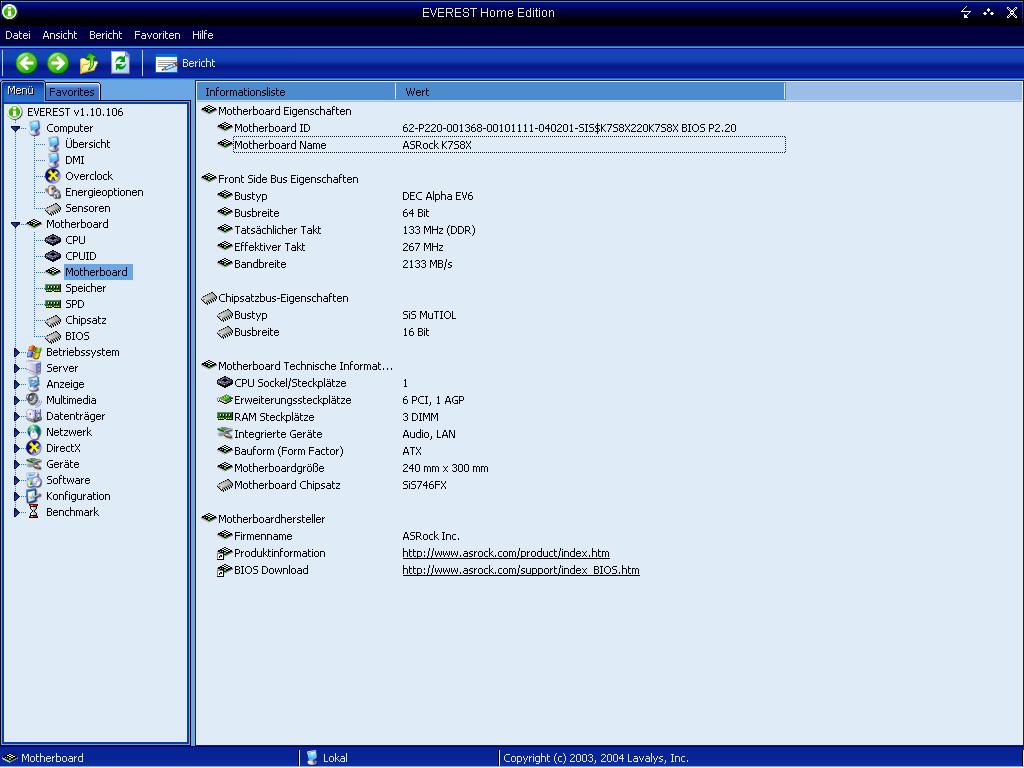Collapse the Computer tree node
Screen dimensions: 1024x768
[16, 129]
